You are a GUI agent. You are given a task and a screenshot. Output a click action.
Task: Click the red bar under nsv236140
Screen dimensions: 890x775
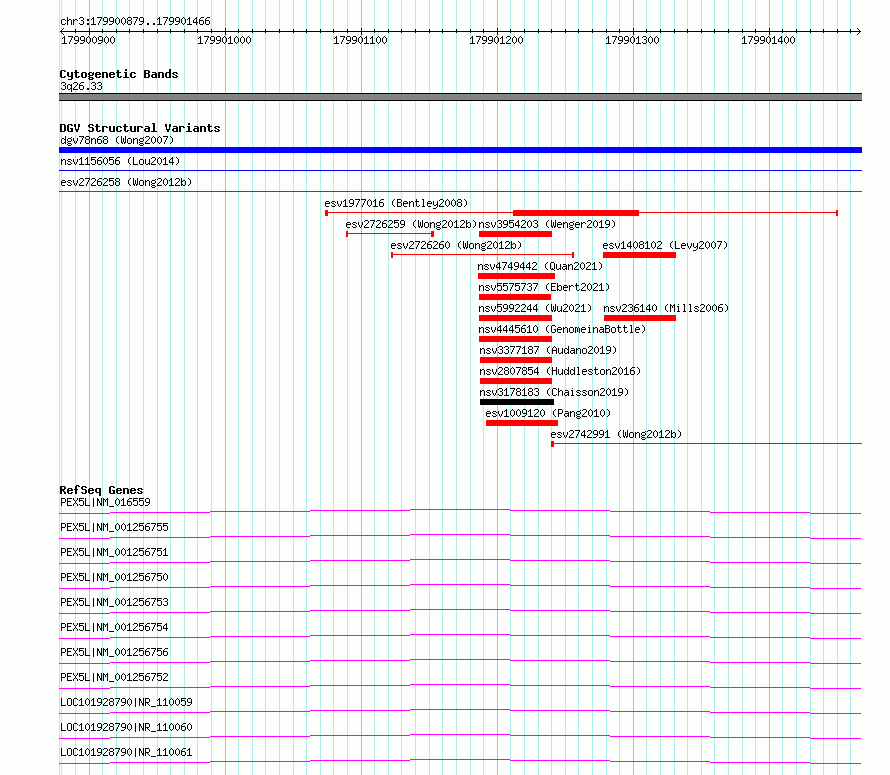point(640,318)
